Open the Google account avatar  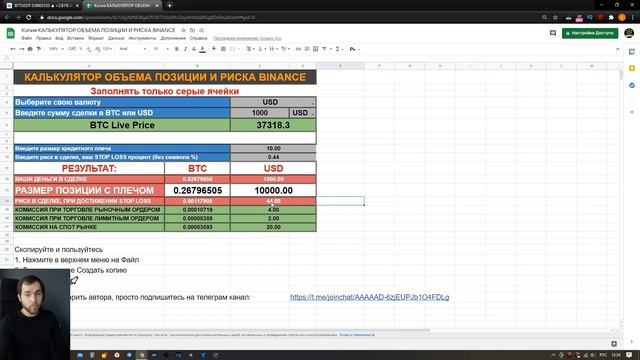click(629, 33)
